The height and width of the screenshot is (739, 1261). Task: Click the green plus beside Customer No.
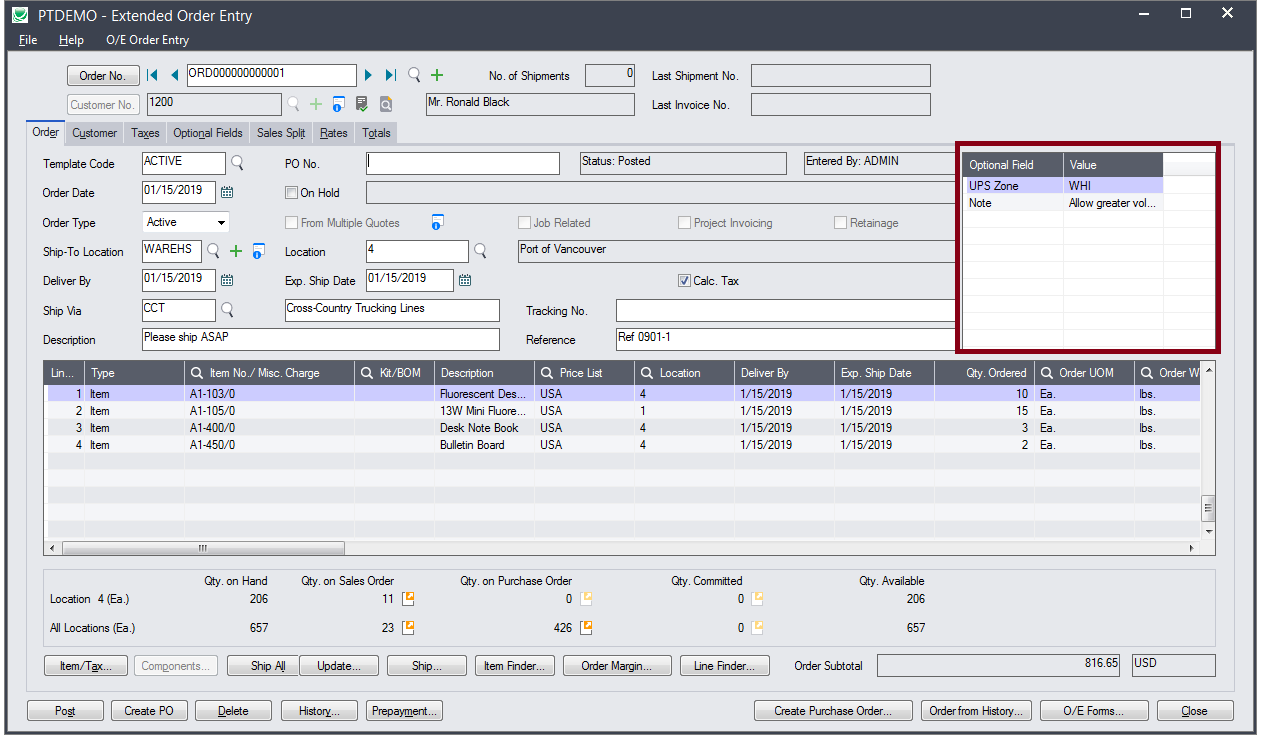316,104
